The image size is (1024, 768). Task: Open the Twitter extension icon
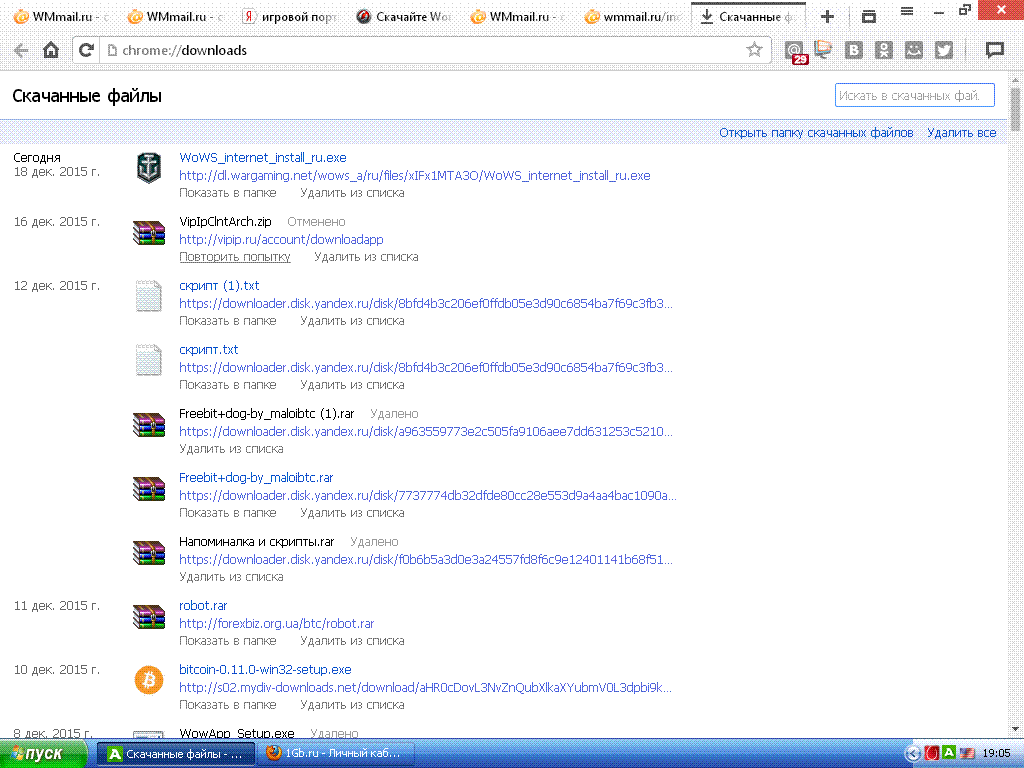[944, 50]
